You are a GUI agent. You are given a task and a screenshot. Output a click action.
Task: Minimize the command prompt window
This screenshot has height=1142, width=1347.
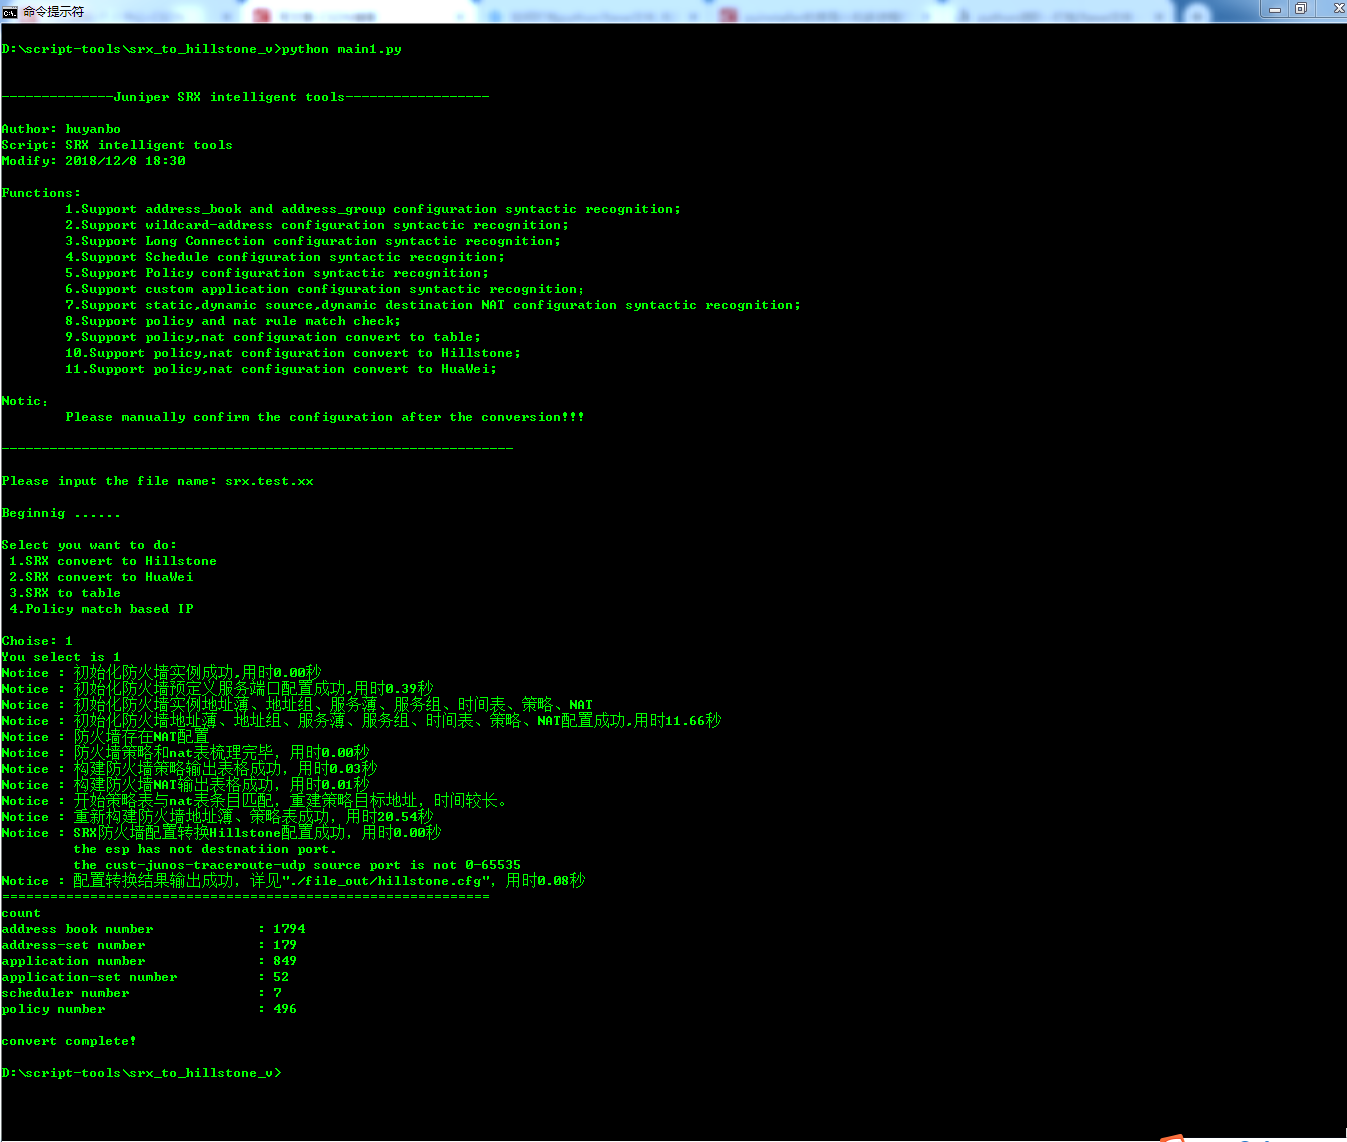[x=1275, y=9]
